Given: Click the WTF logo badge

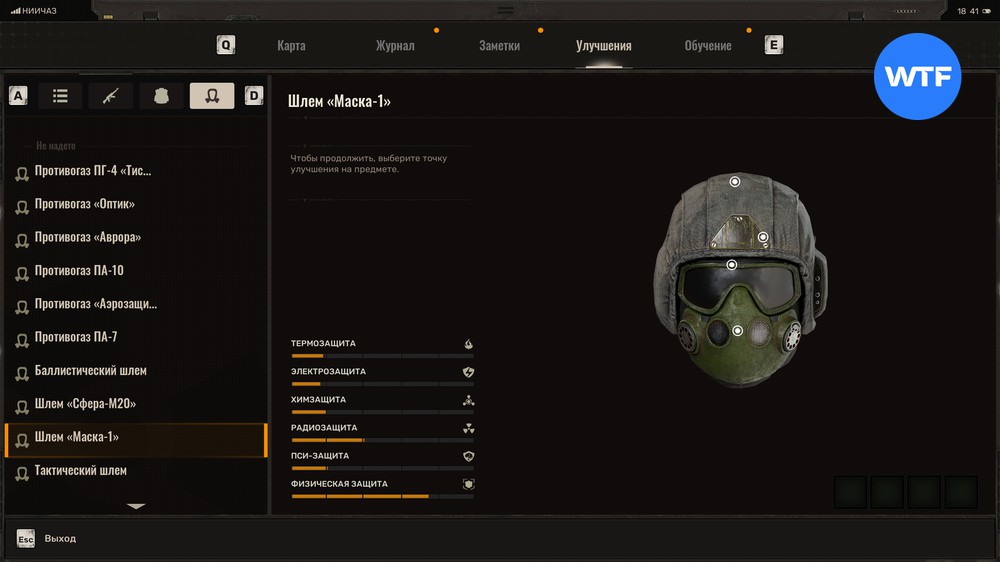Looking at the screenshot, I should pyautogui.click(x=917, y=77).
